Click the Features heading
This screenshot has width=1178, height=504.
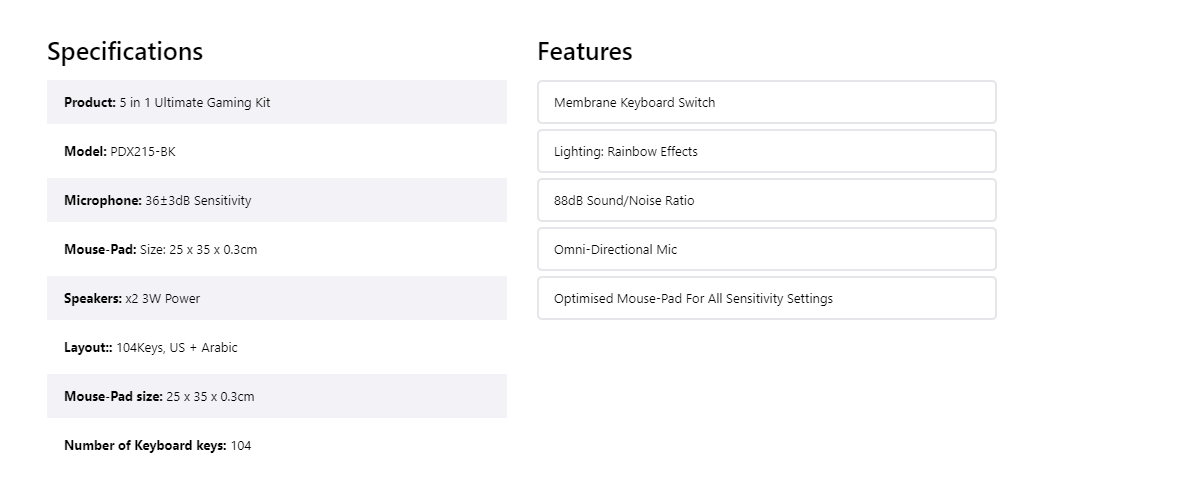[x=584, y=51]
